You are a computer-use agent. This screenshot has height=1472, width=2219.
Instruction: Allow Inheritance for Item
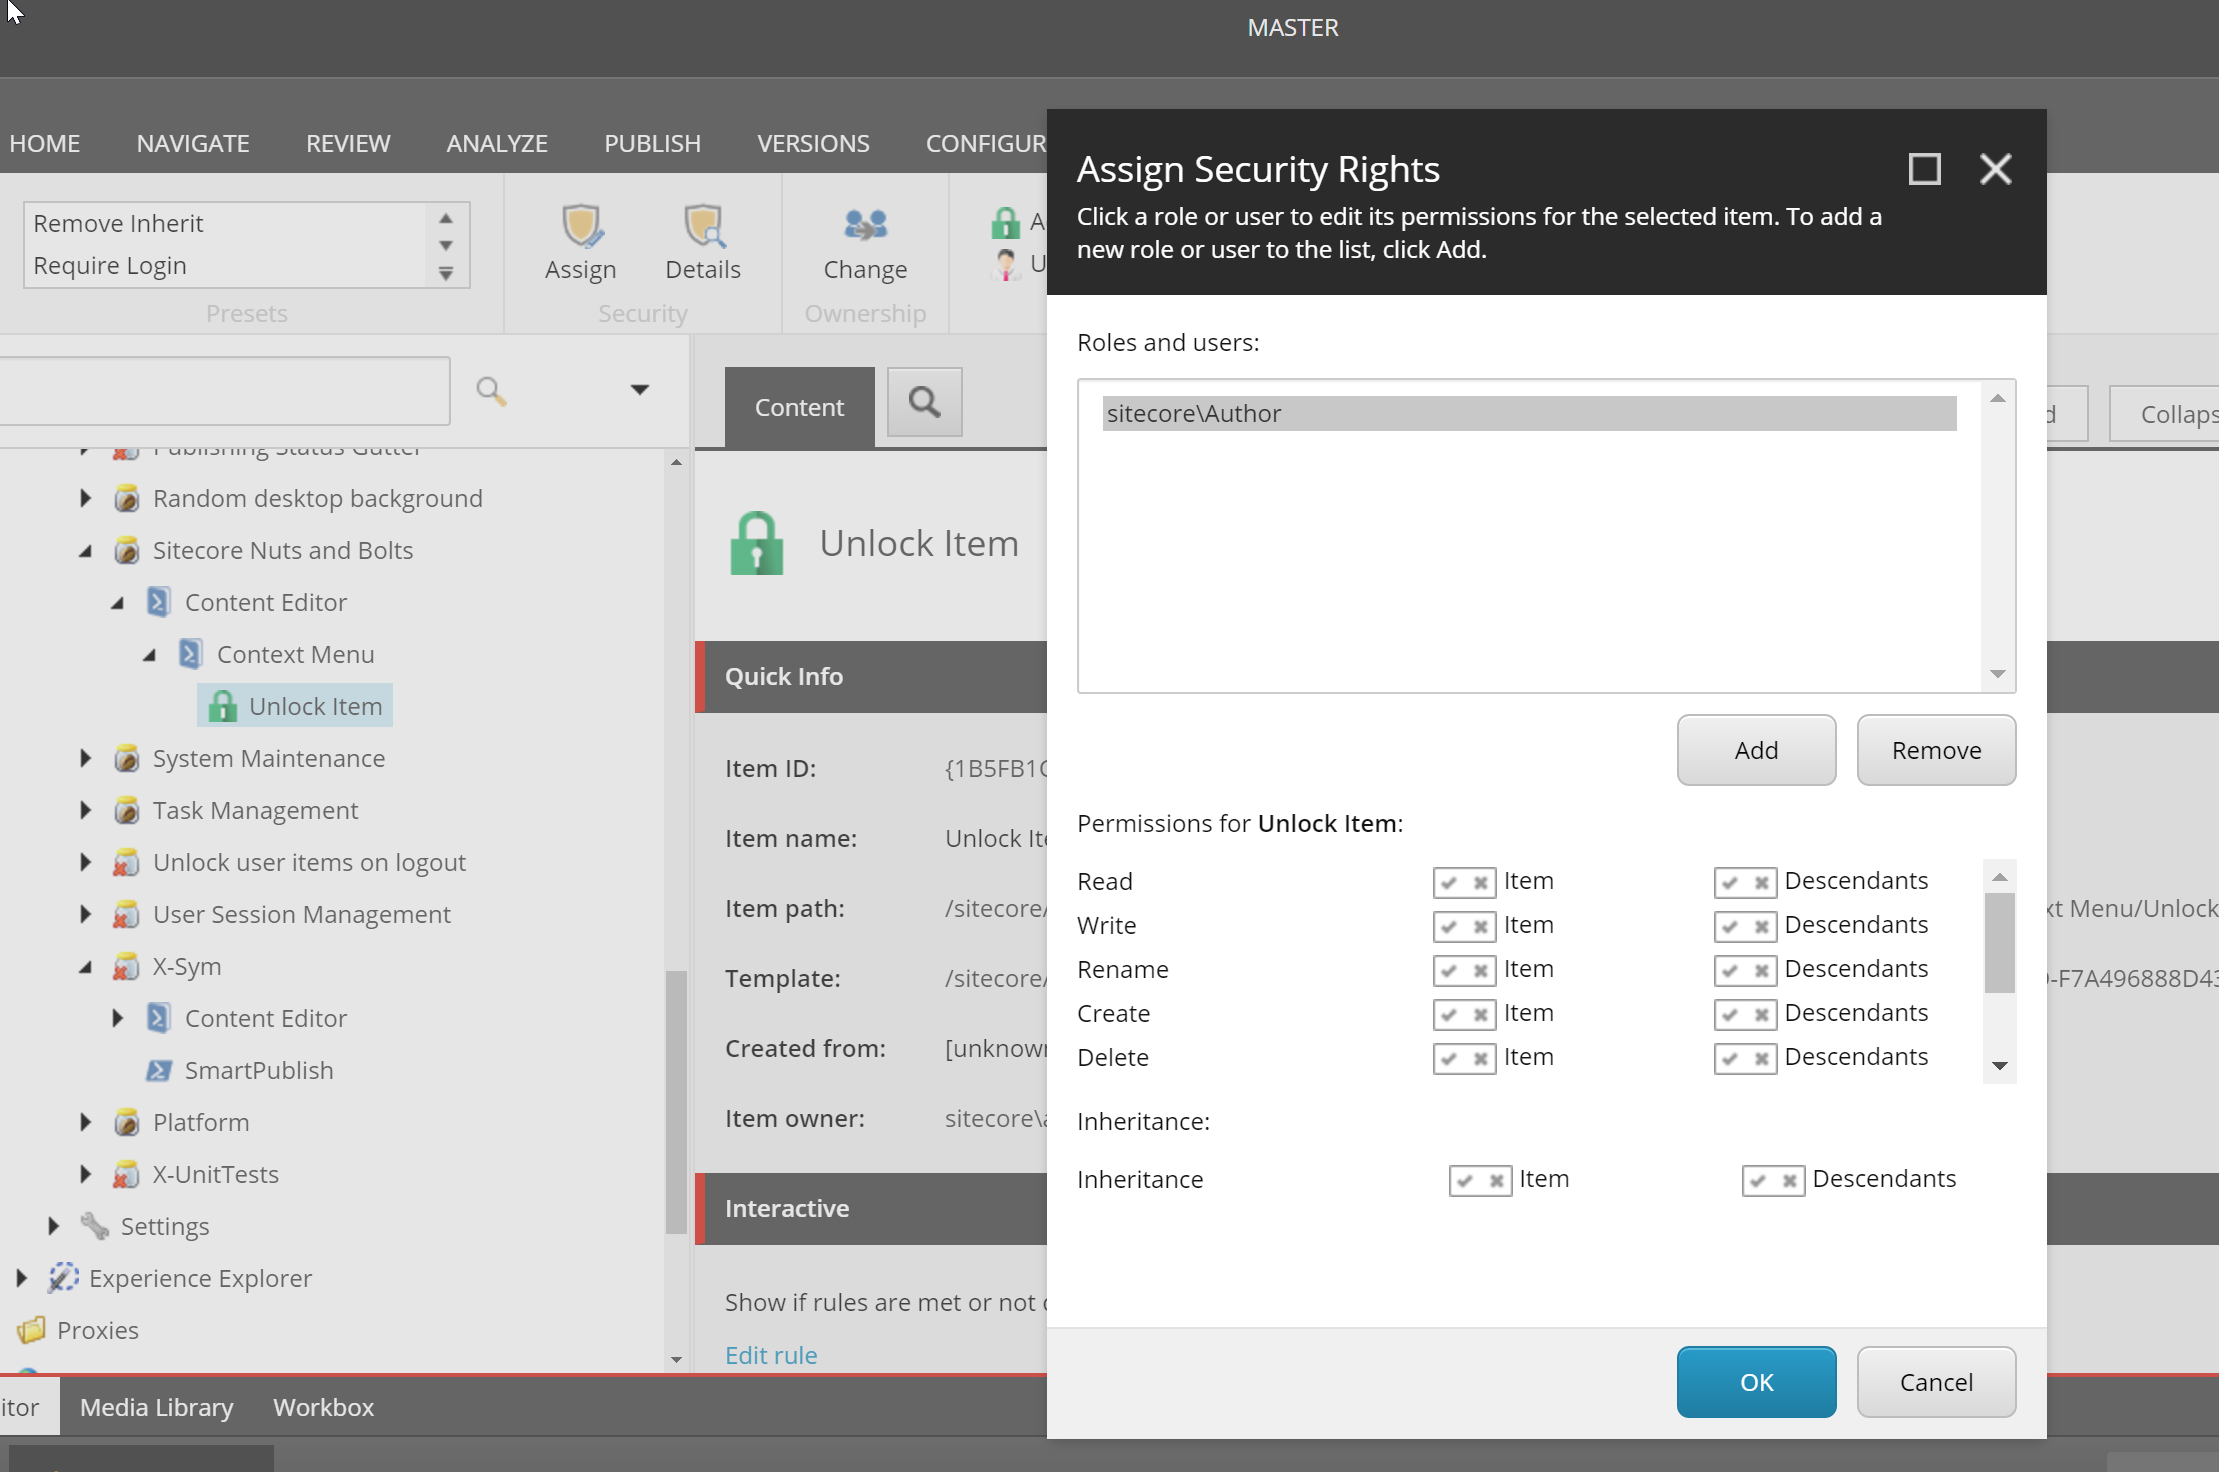point(1465,1180)
